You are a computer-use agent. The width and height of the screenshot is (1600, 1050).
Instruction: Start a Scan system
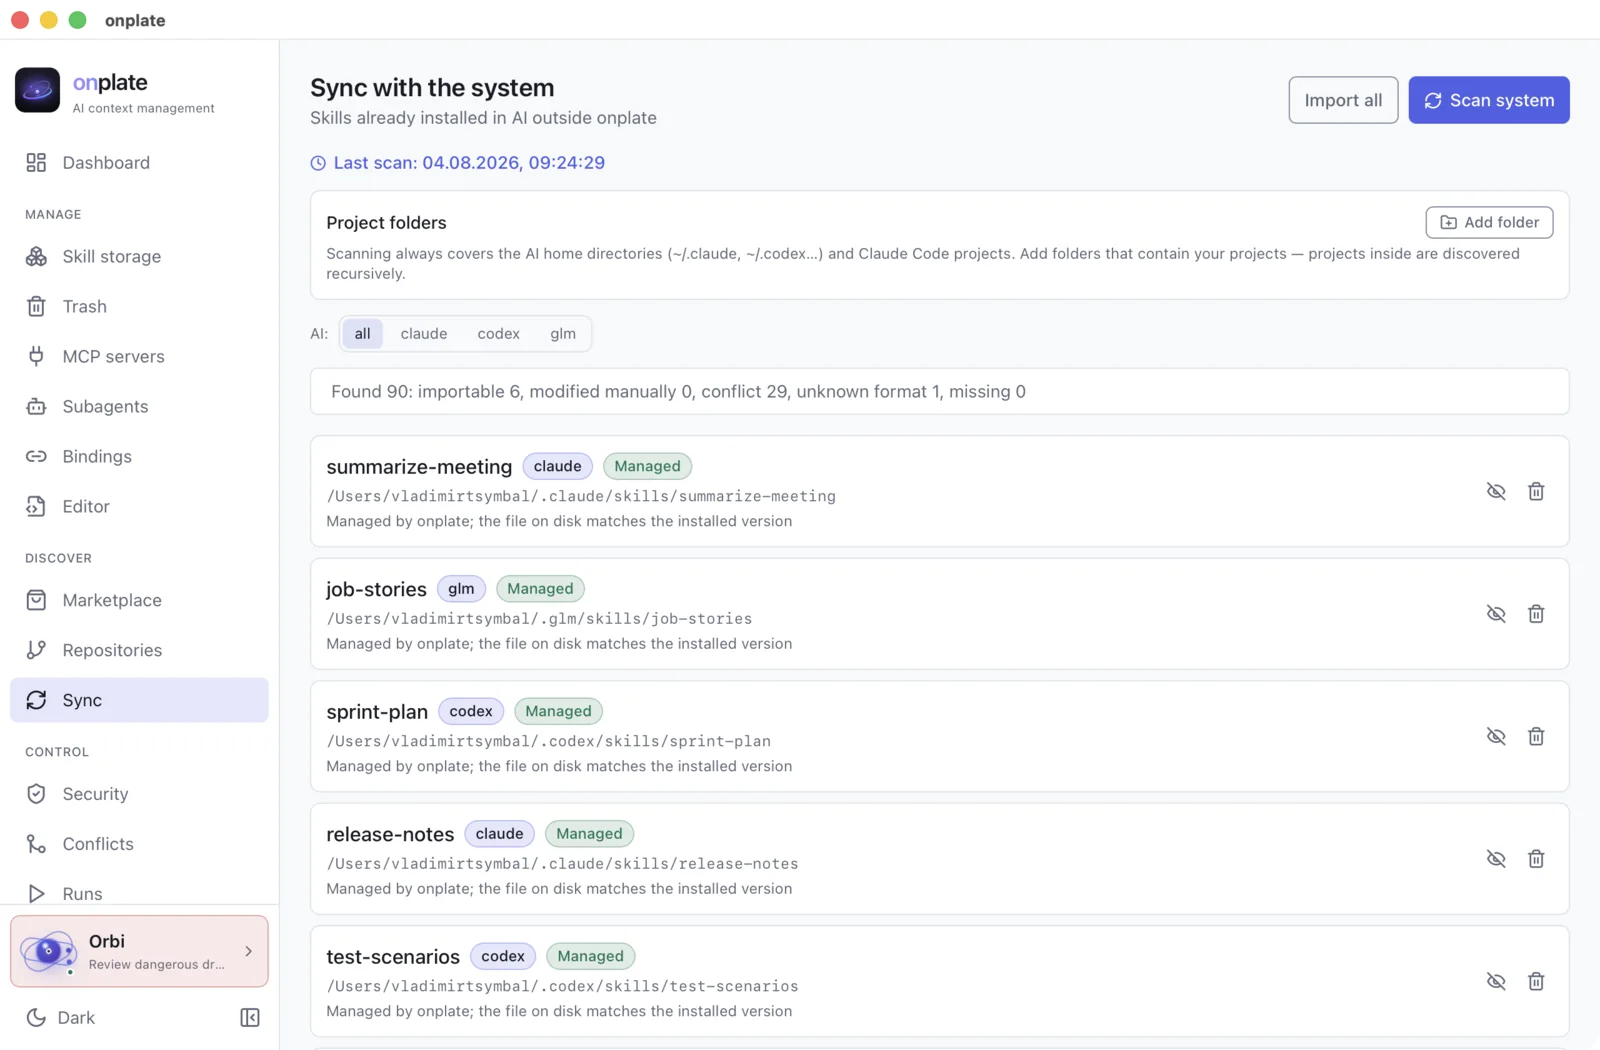1489,100
